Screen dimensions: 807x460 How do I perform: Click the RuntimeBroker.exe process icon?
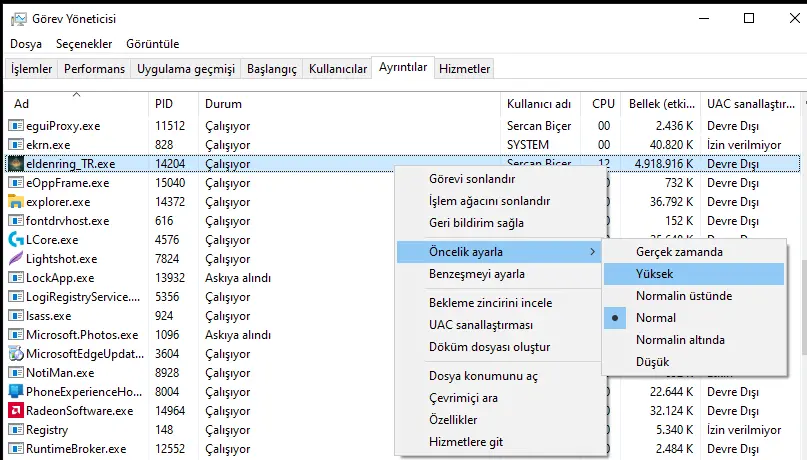(x=16, y=449)
